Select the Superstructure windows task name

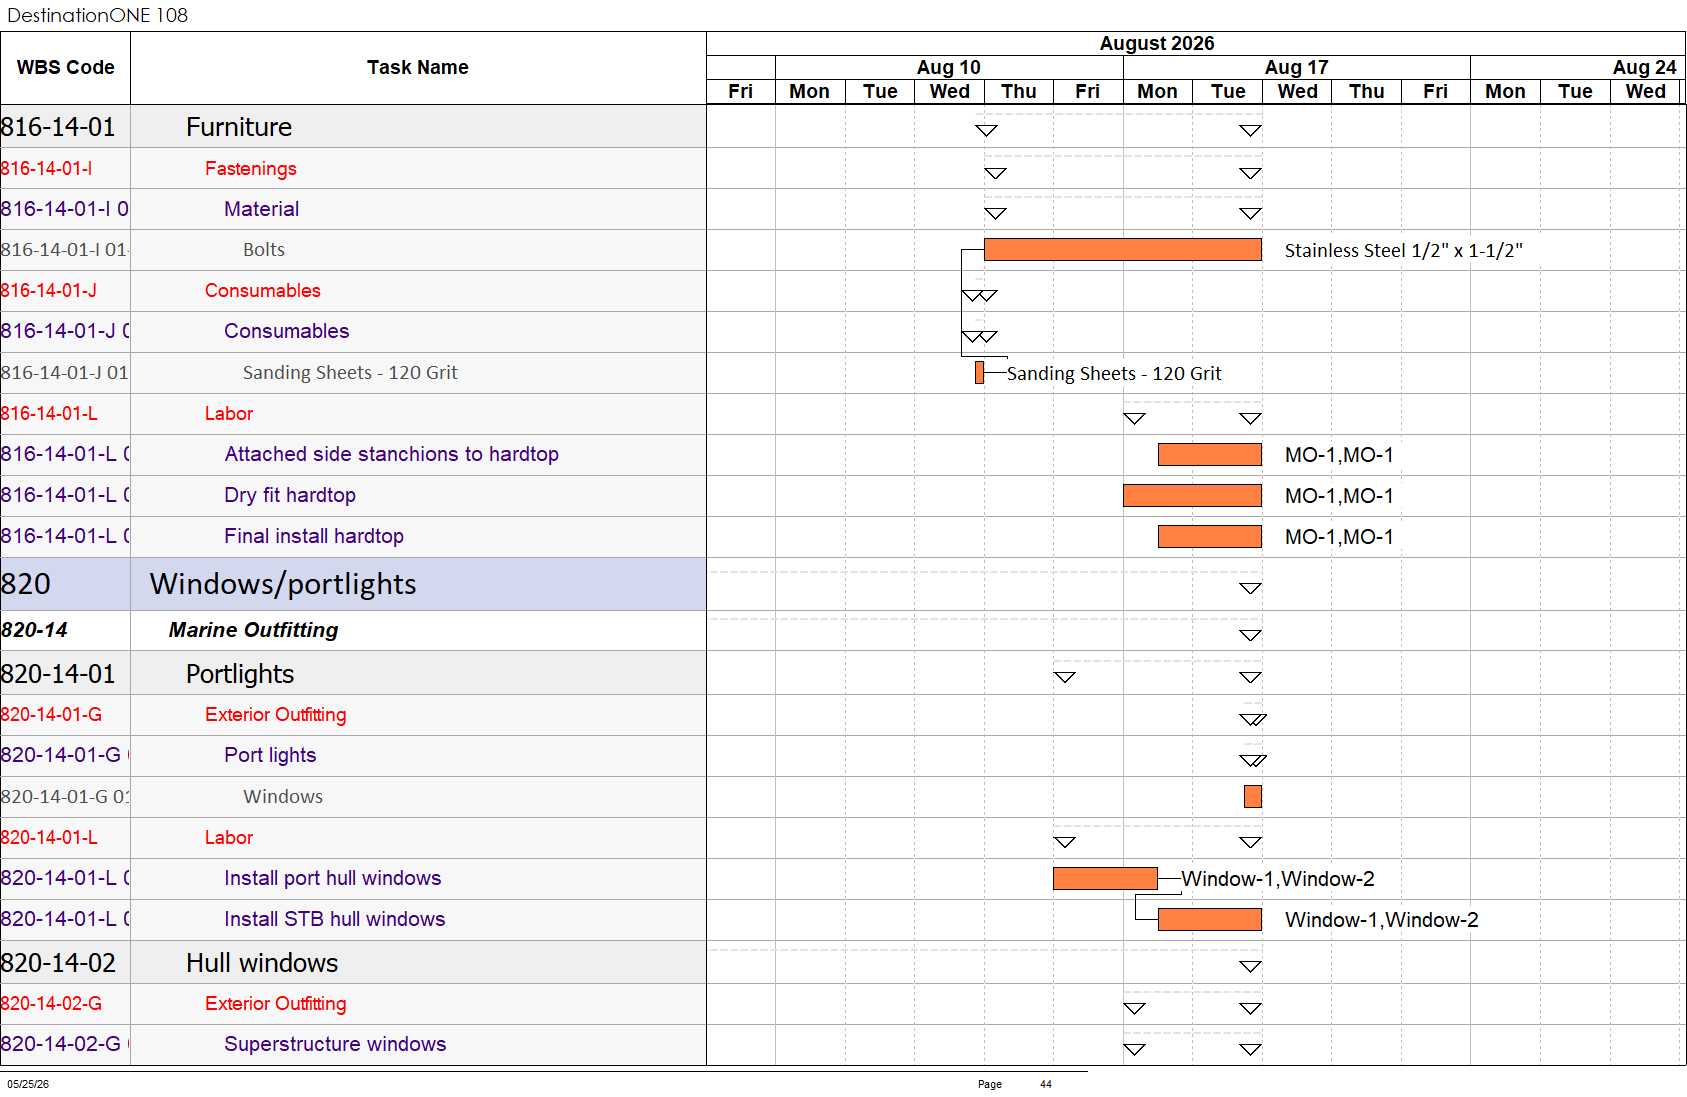[335, 1044]
